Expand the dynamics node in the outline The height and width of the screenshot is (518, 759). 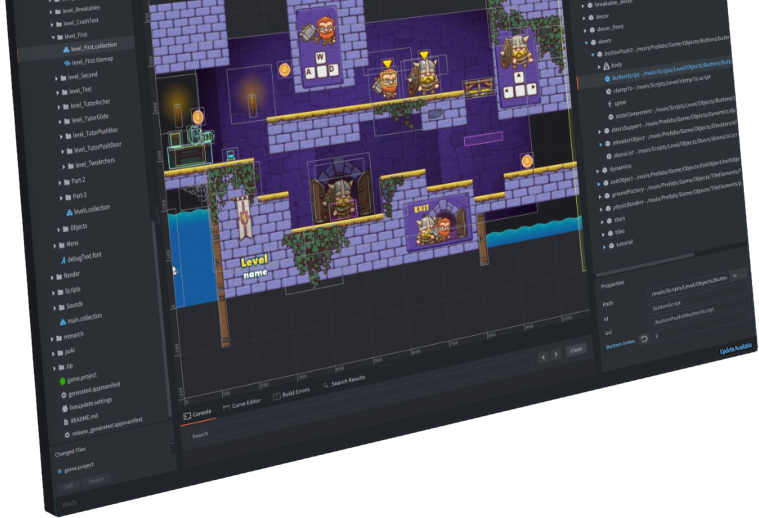click(597, 170)
